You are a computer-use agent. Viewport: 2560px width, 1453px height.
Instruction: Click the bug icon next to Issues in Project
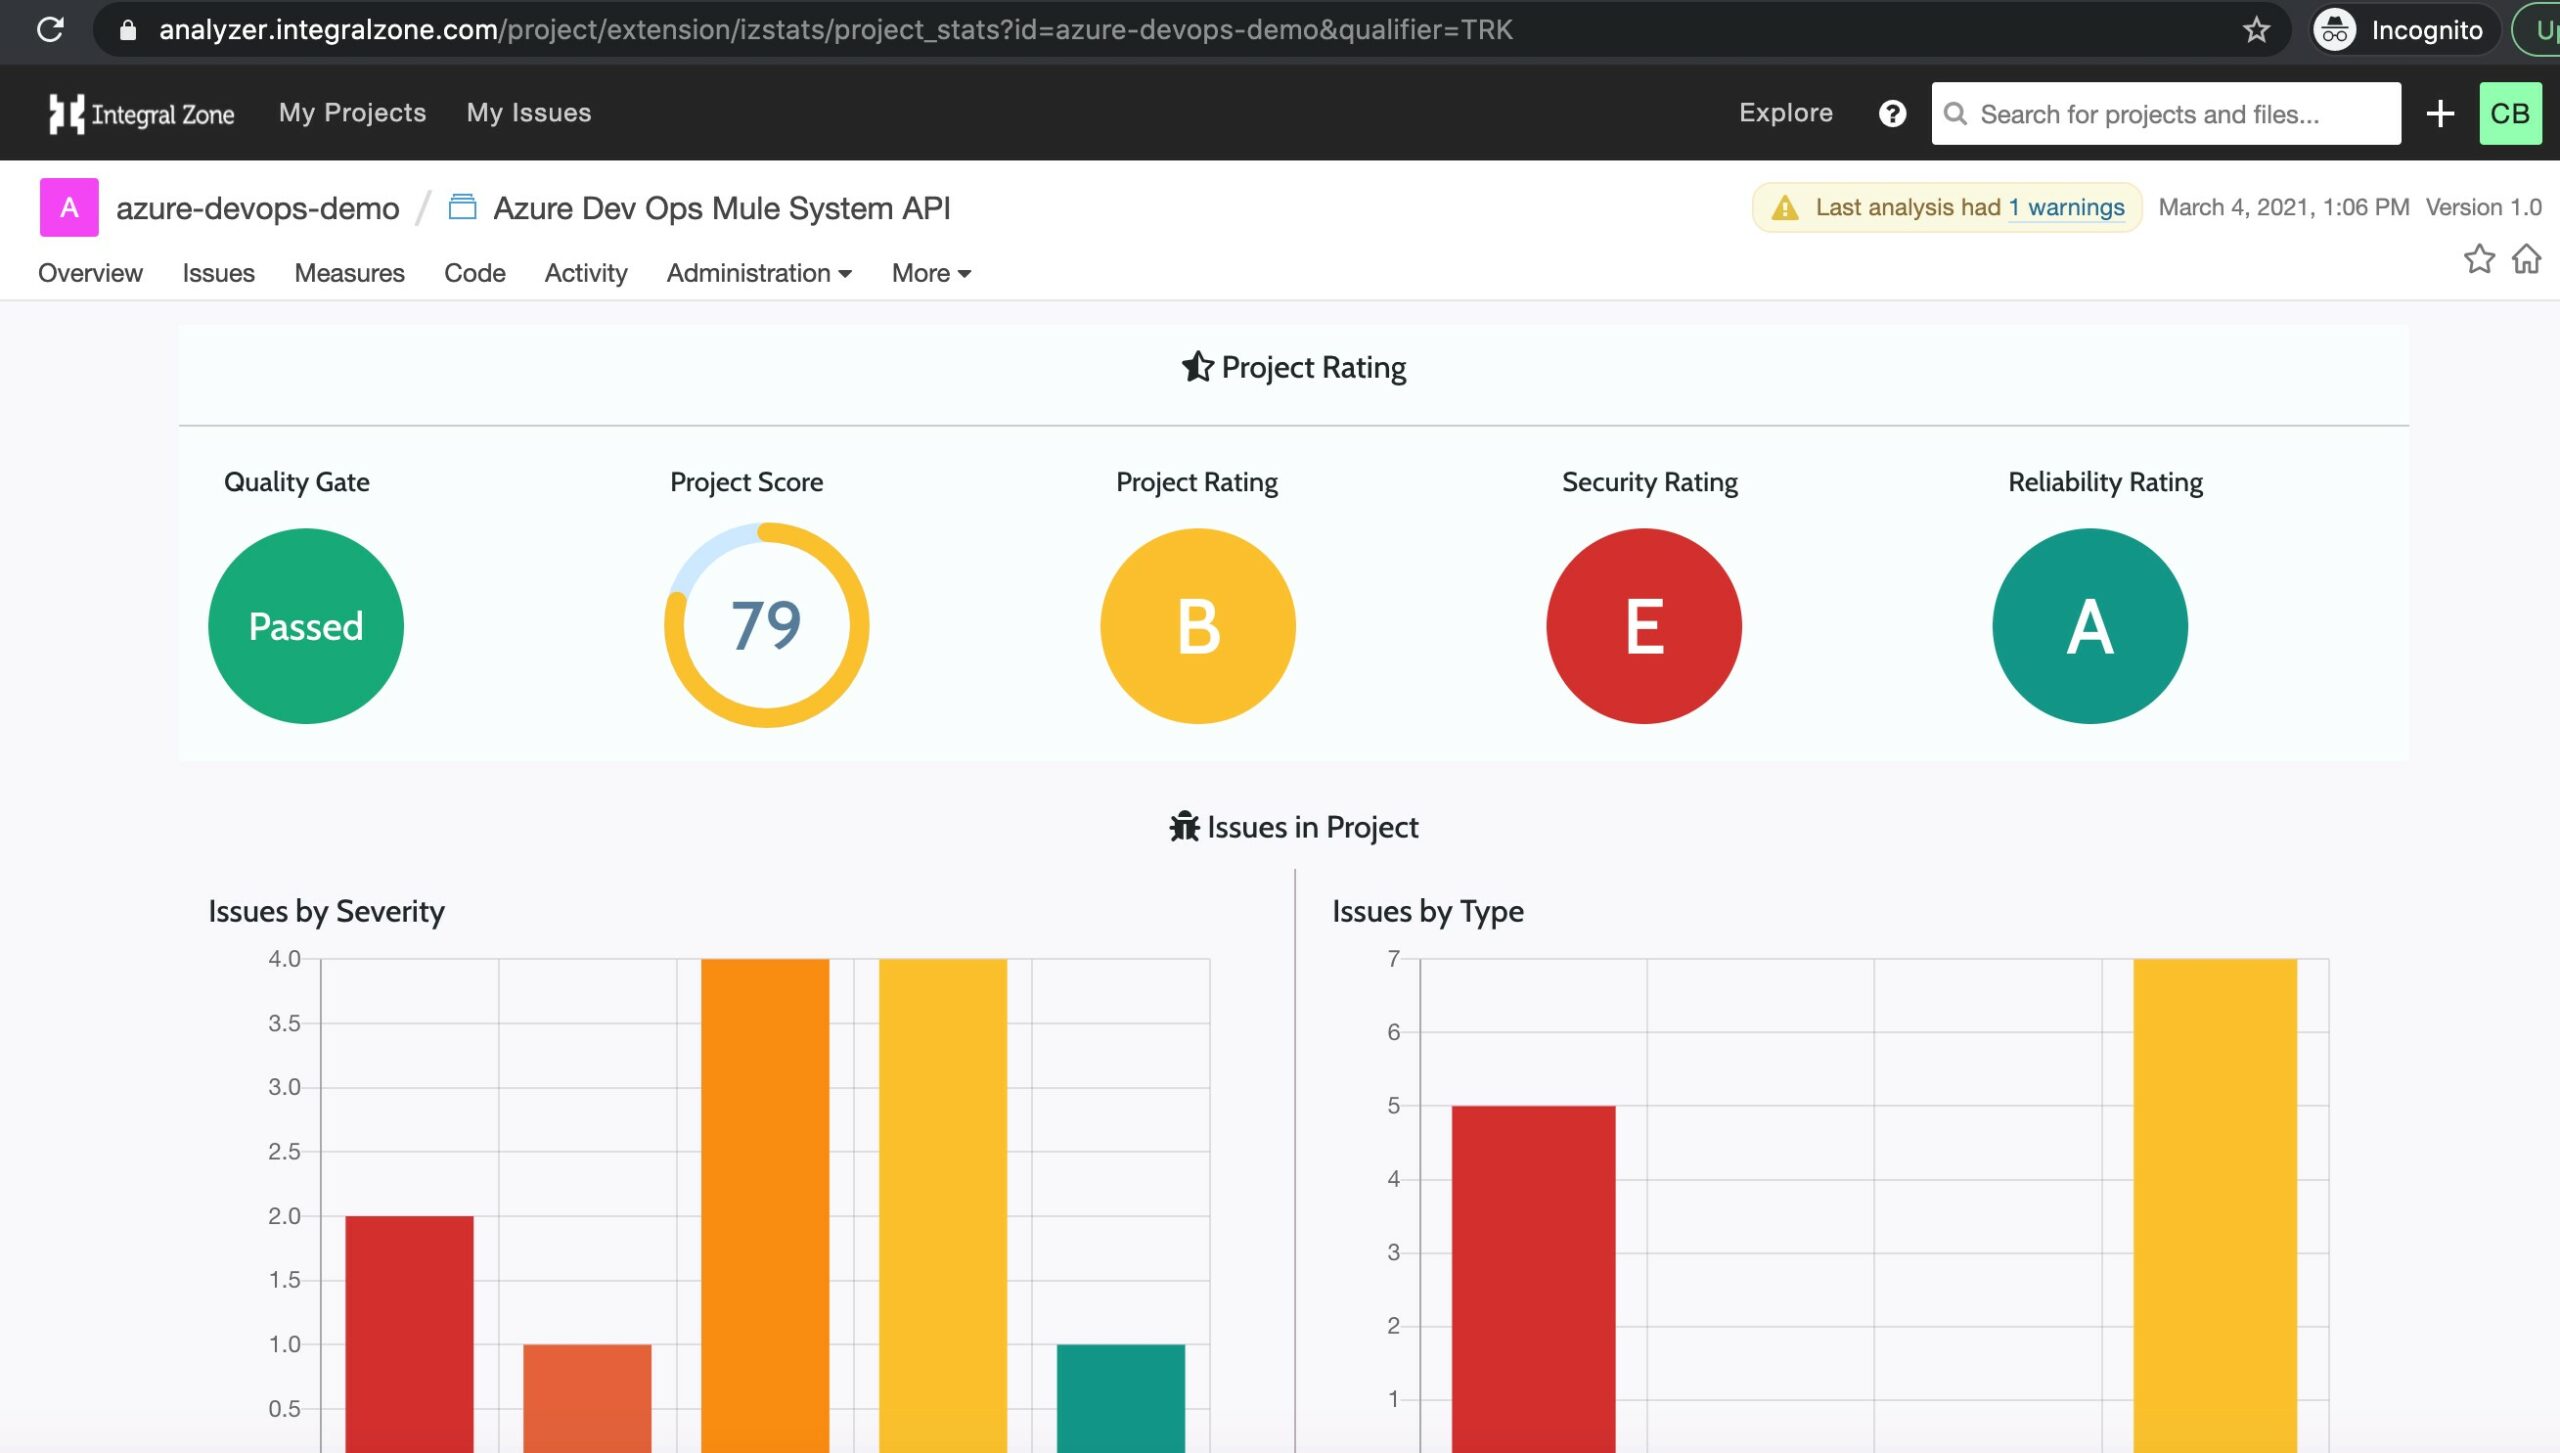click(1184, 827)
